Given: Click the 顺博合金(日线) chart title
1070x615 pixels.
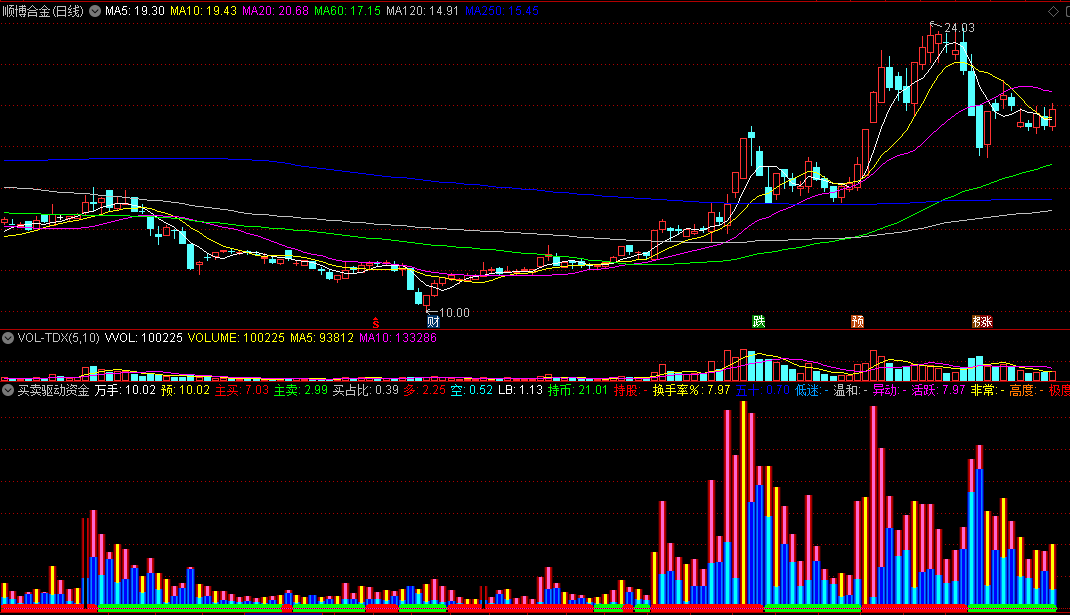Looking at the screenshot, I should pos(43,11).
